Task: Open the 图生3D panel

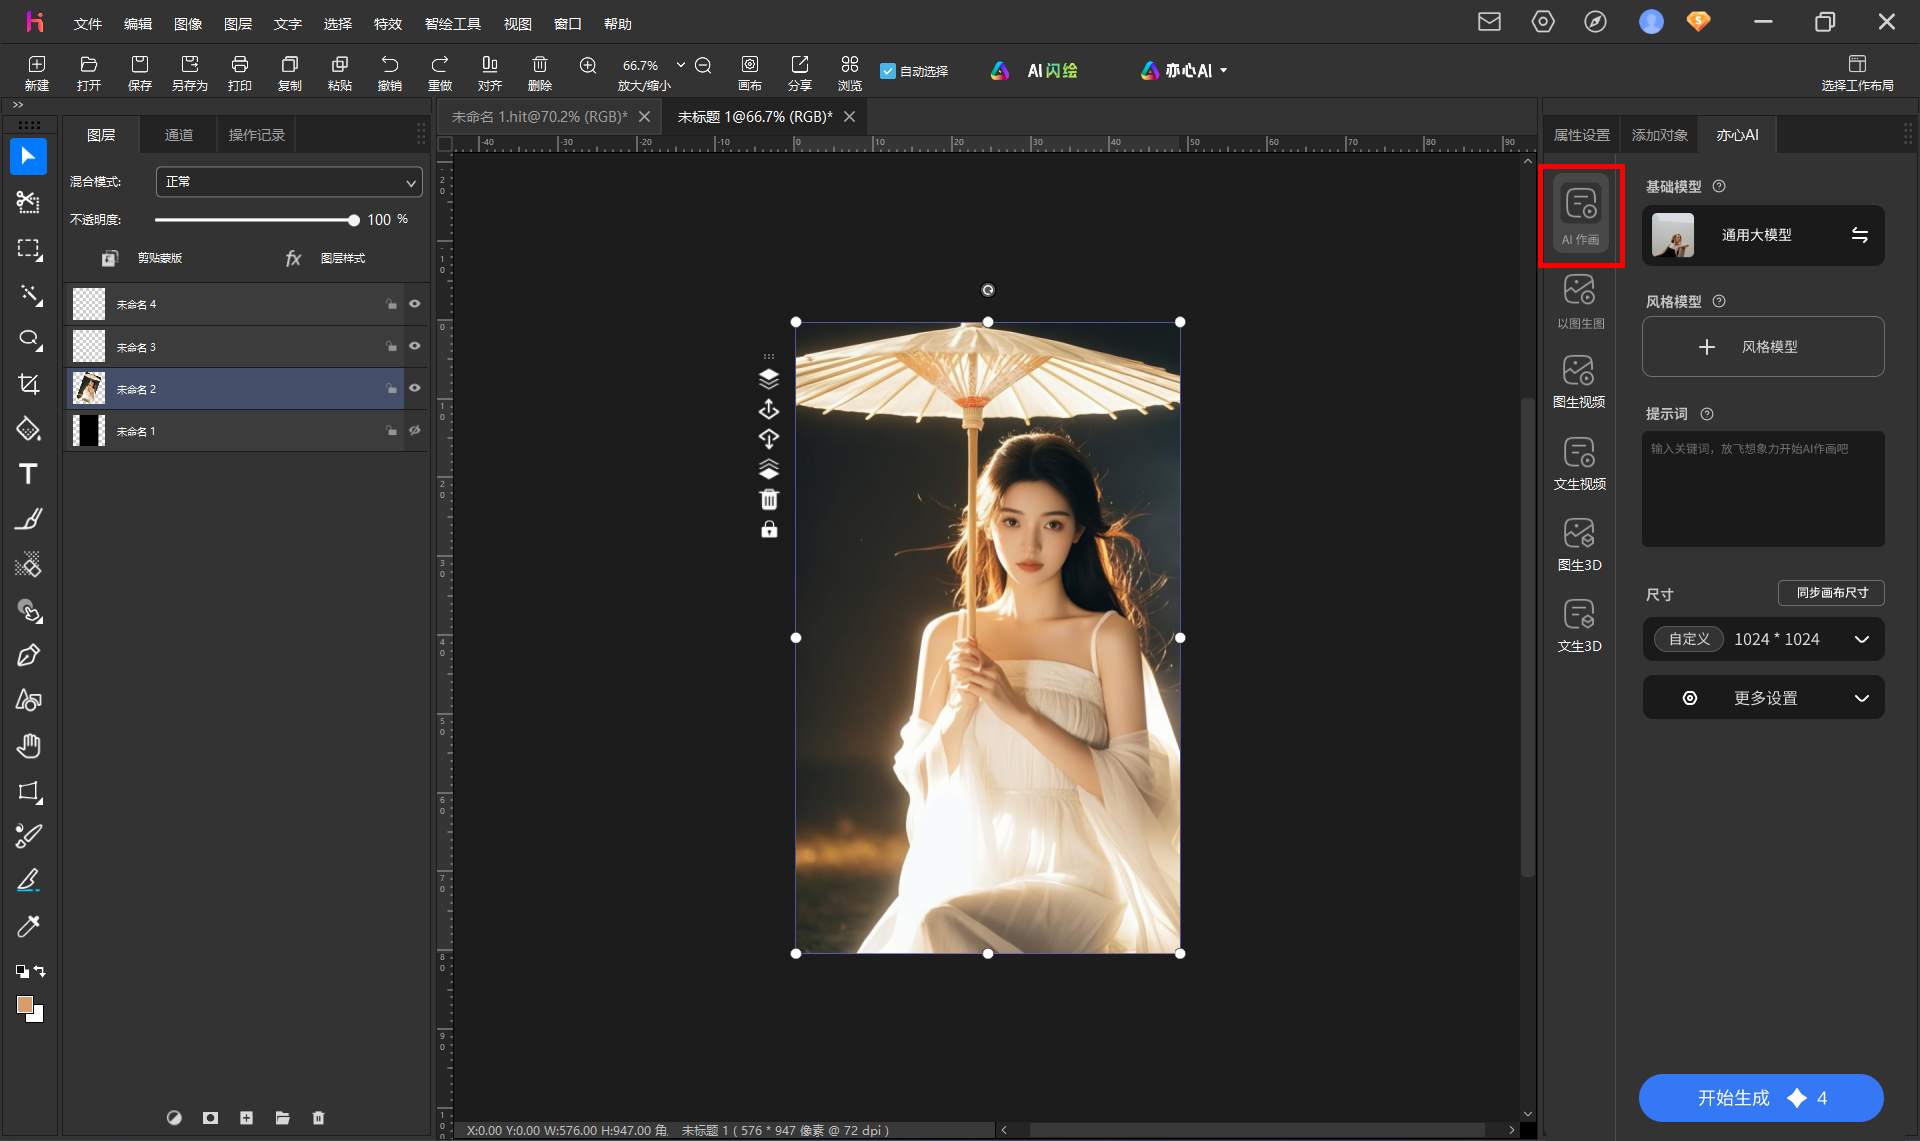Action: tap(1580, 545)
